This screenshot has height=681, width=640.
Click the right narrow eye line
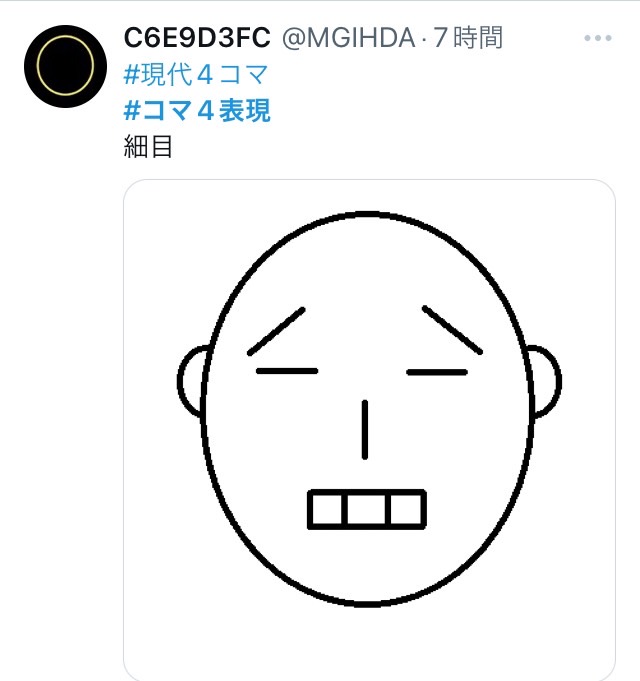coord(437,372)
